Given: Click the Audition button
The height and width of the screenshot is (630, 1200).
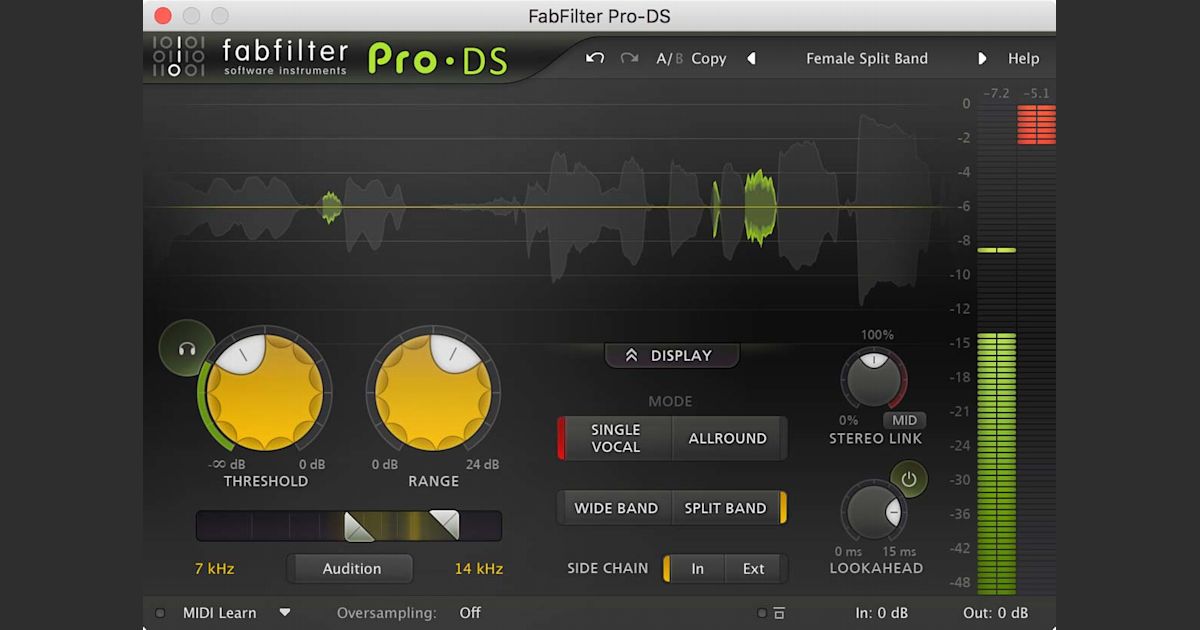Looking at the screenshot, I should point(349,568).
